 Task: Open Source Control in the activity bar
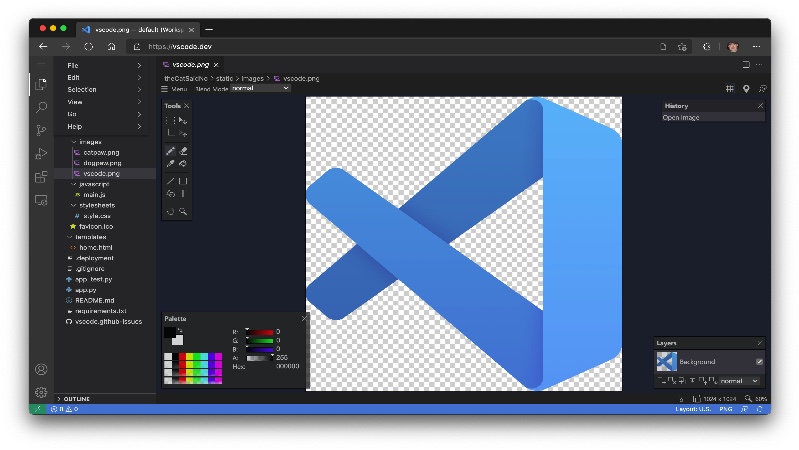(41, 130)
